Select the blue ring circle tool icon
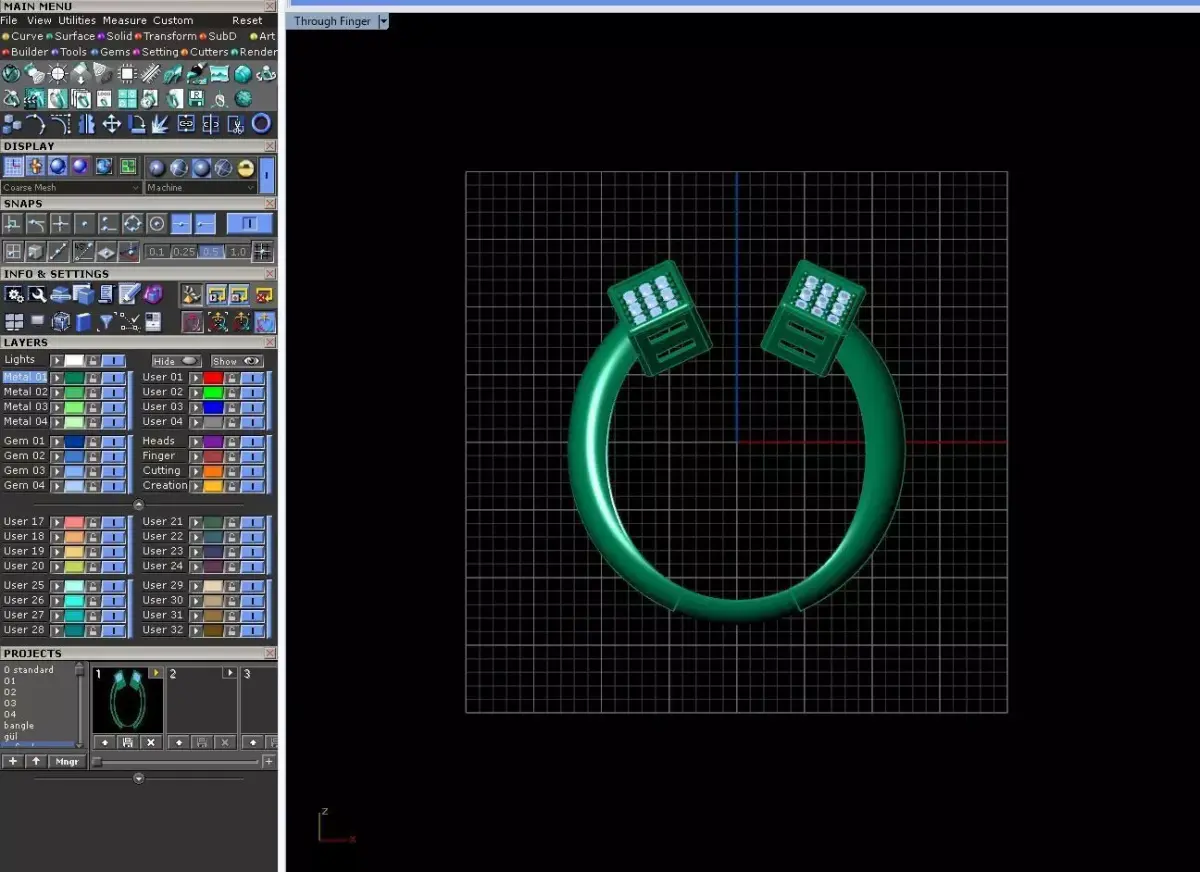This screenshot has width=1200, height=872. pos(261,123)
